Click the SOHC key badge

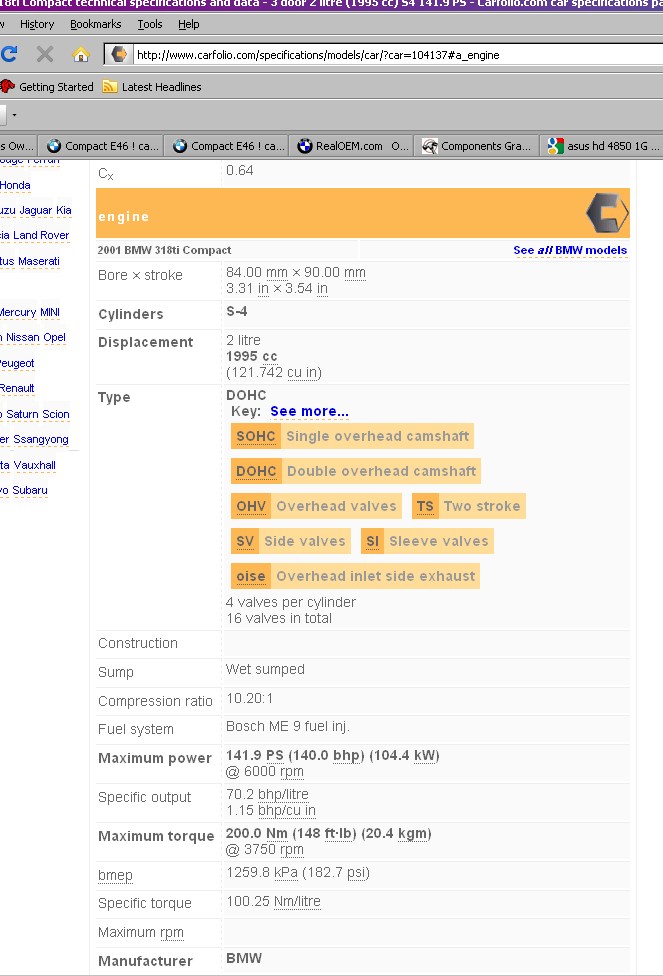point(352,436)
